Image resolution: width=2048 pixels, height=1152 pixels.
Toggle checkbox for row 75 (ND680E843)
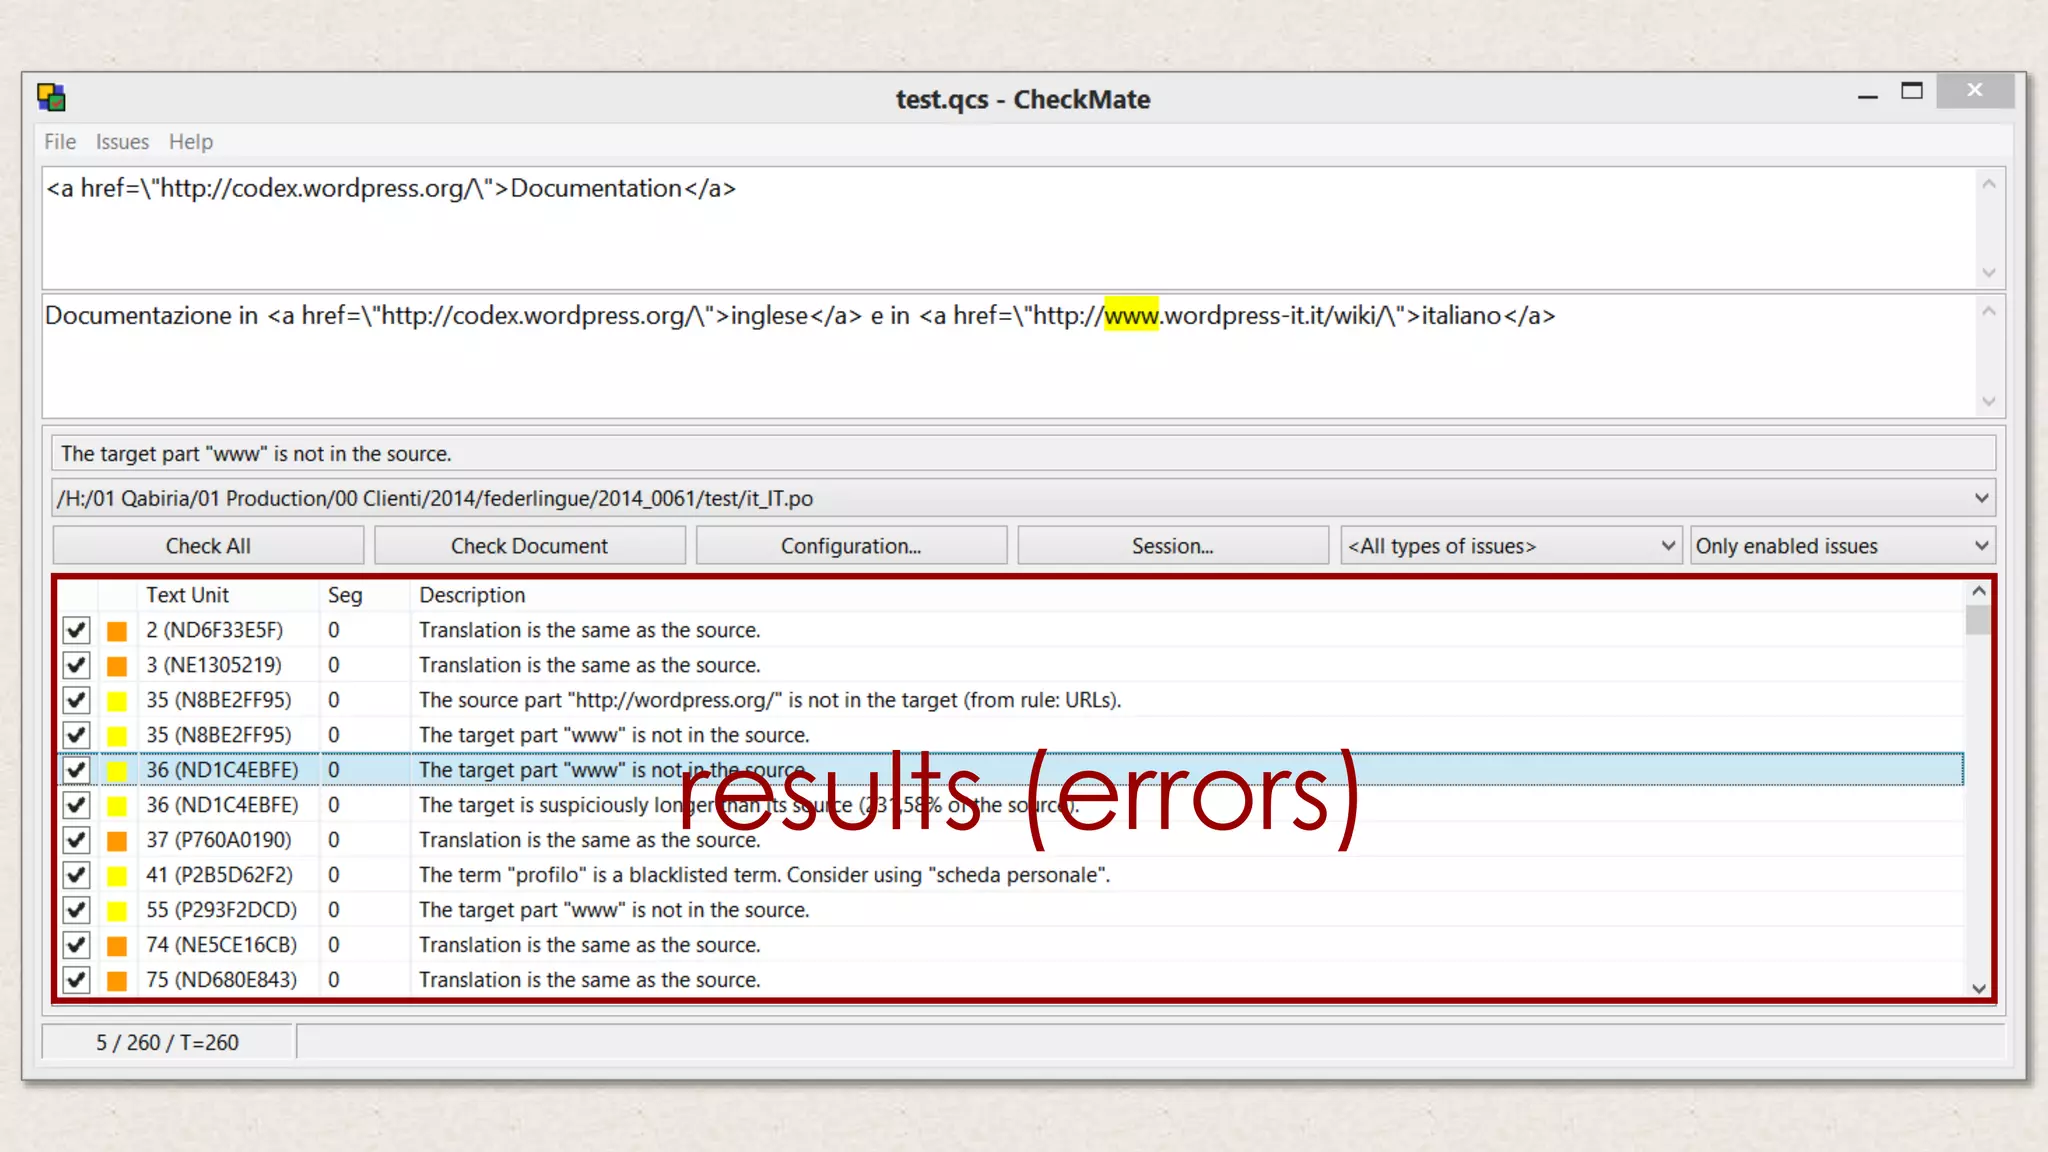click(76, 980)
